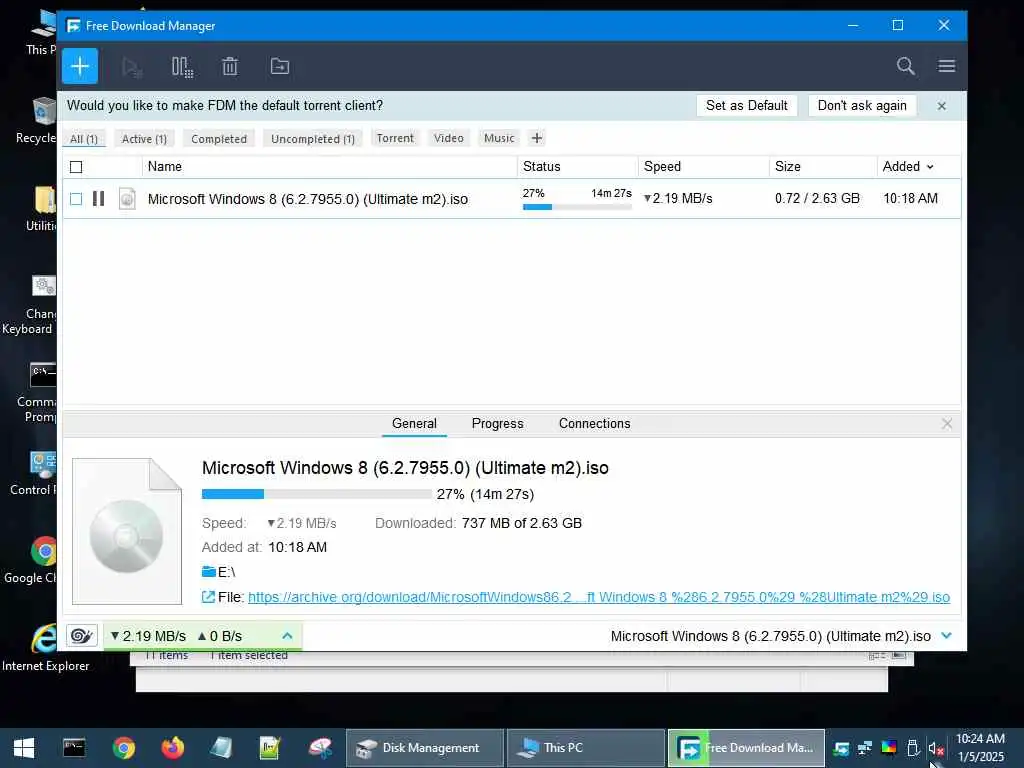
Task: Click the disc image file thumbnail
Action: [127, 531]
